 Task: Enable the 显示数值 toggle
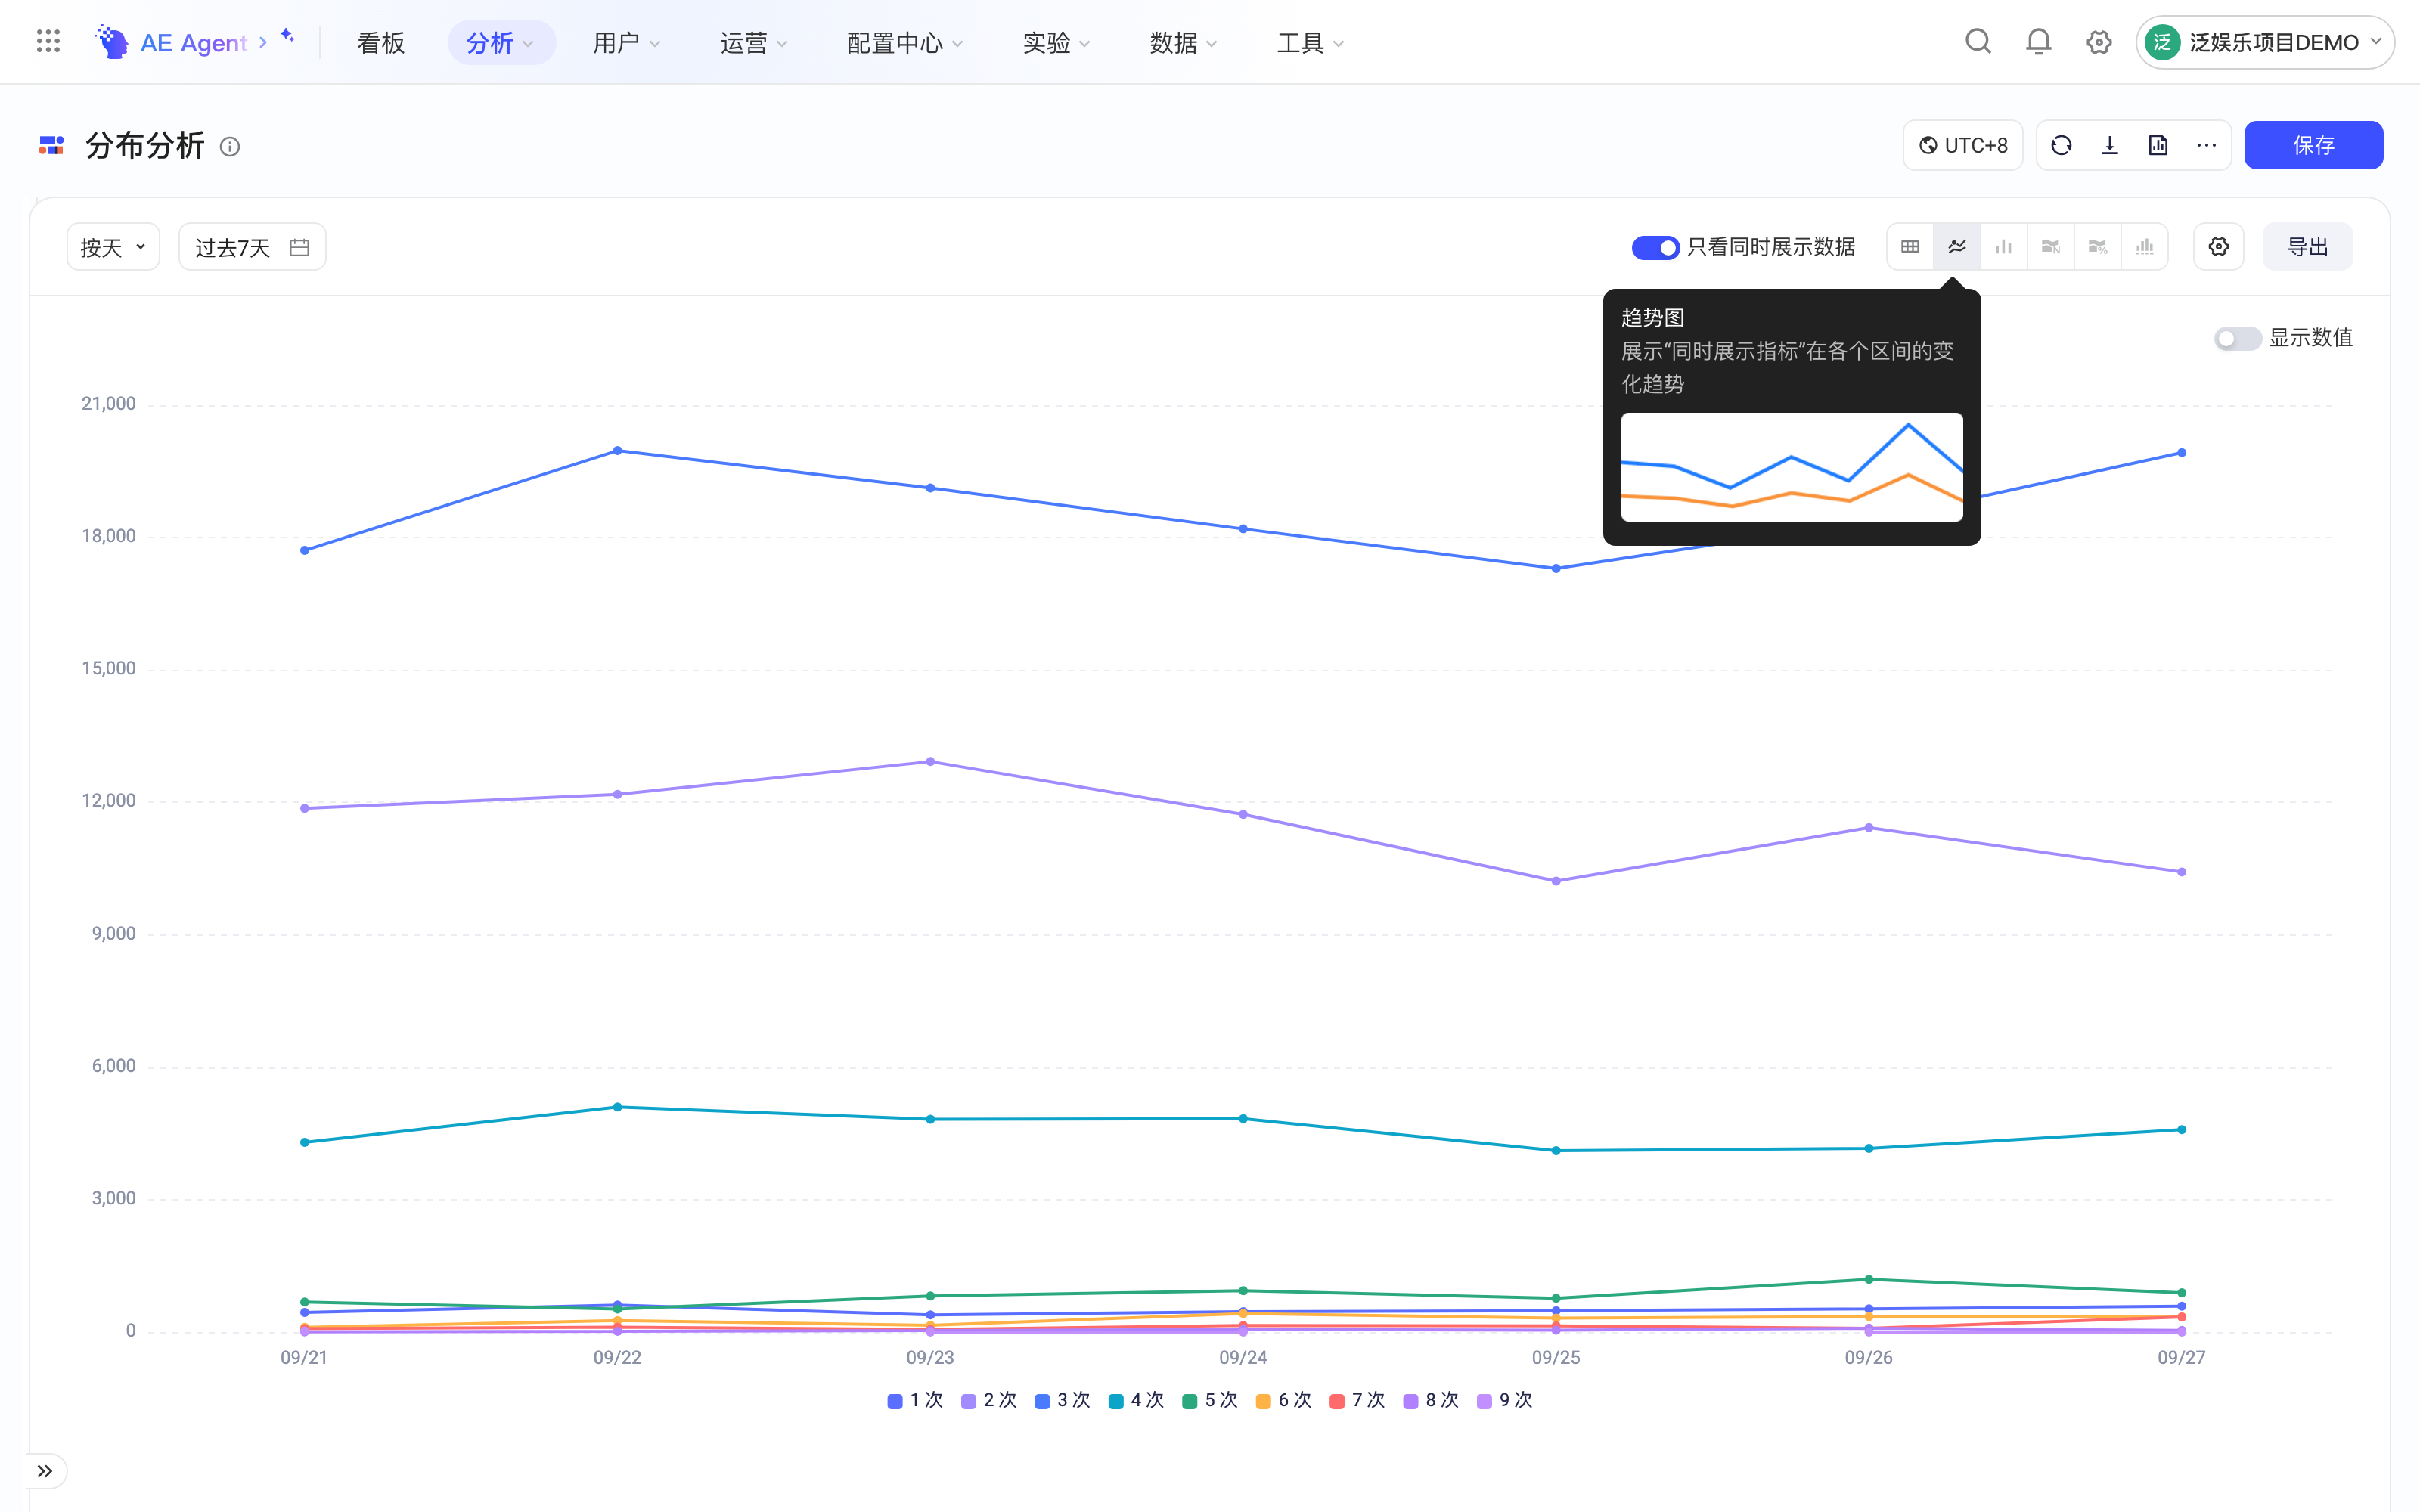click(2237, 338)
